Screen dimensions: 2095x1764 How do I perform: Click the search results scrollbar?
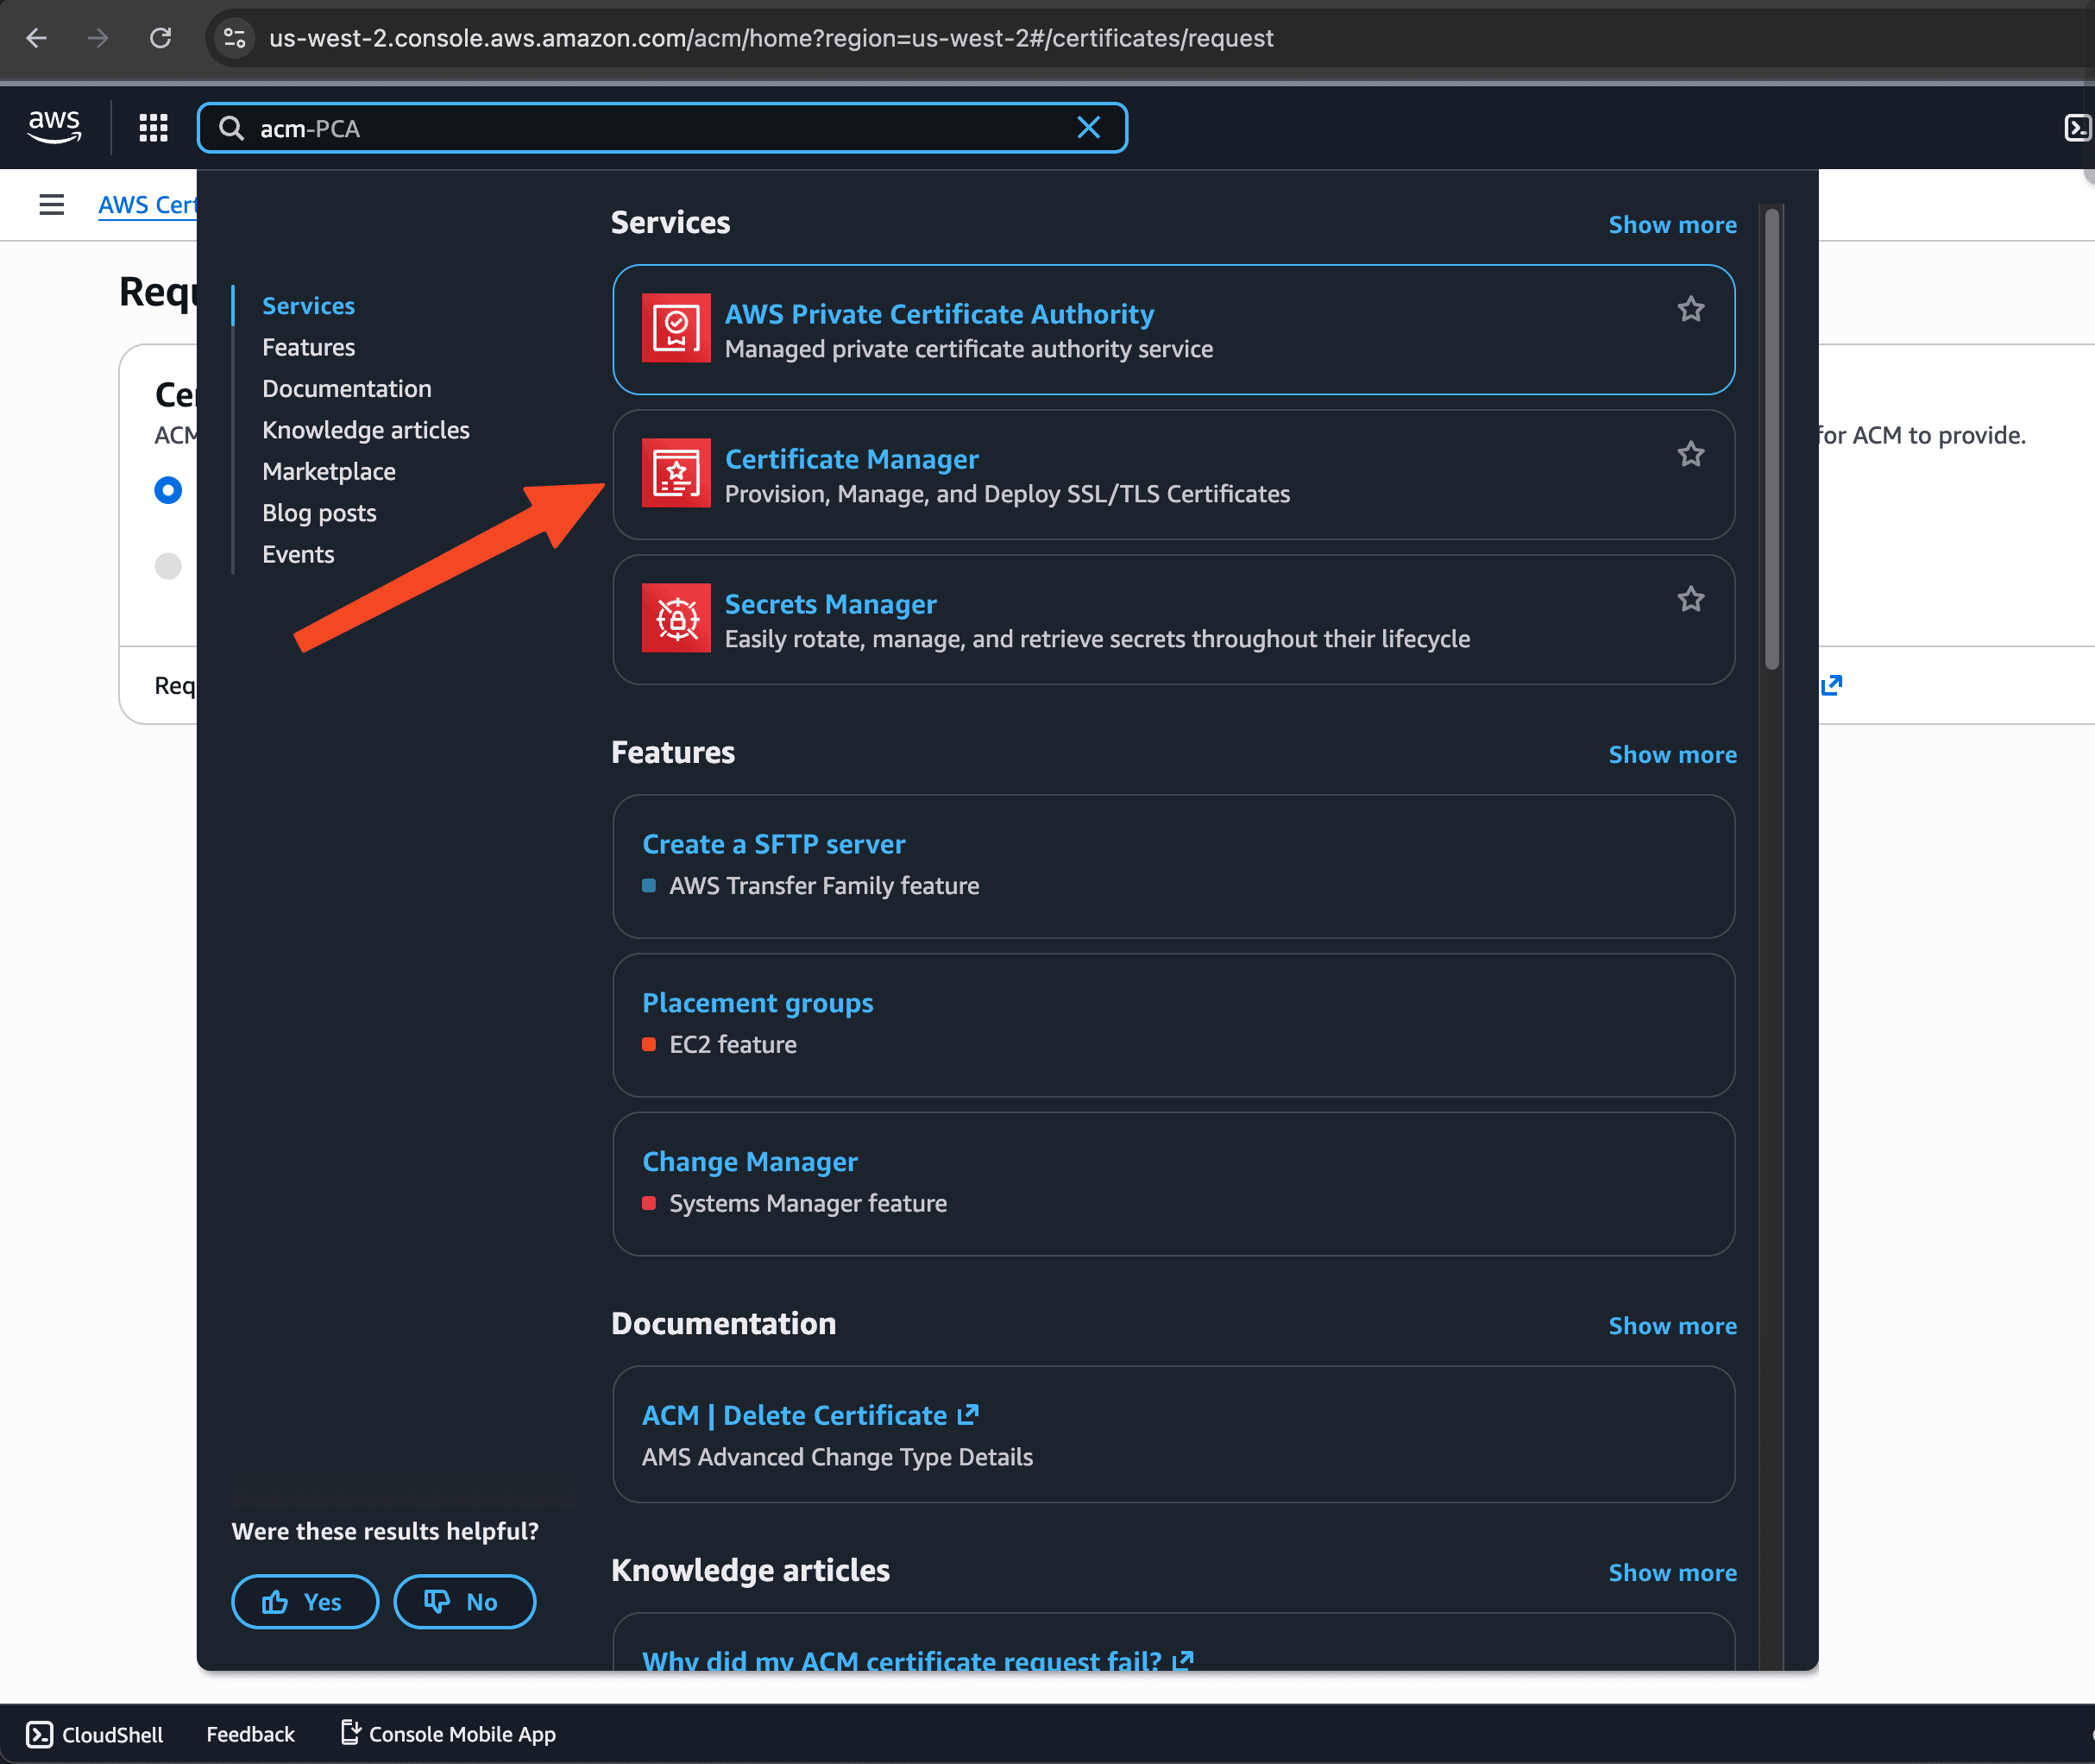point(1771,440)
